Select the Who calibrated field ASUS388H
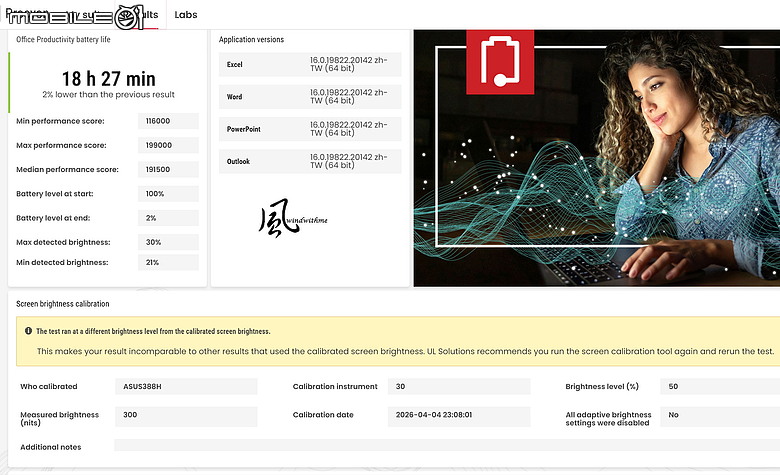The width and height of the screenshot is (780, 475). point(186,386)
